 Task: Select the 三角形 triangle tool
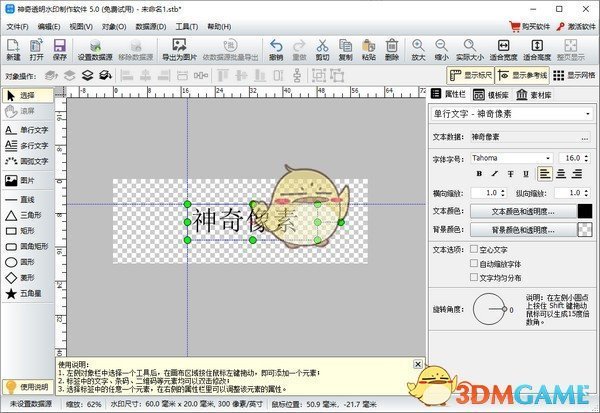click(28, 215)
